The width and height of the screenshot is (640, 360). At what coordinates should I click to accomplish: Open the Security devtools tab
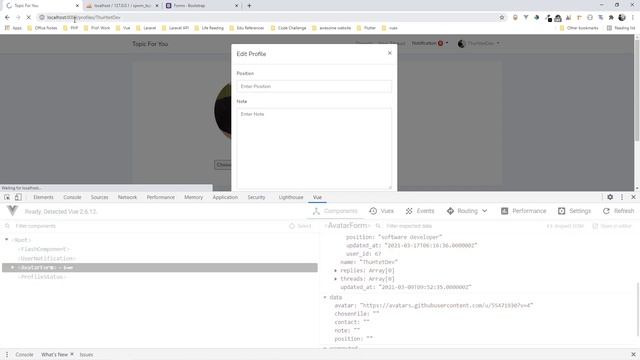pyautogui.click(x=256, y=197)
